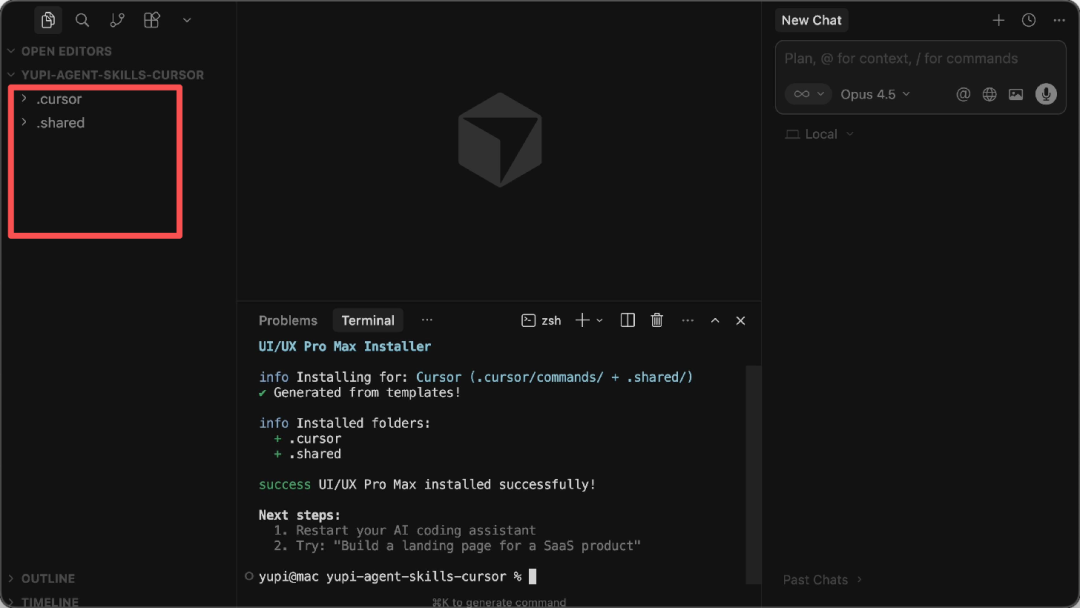Attach an image with picture icon
Screen dimensions: 1080x608
[1016, 94]
